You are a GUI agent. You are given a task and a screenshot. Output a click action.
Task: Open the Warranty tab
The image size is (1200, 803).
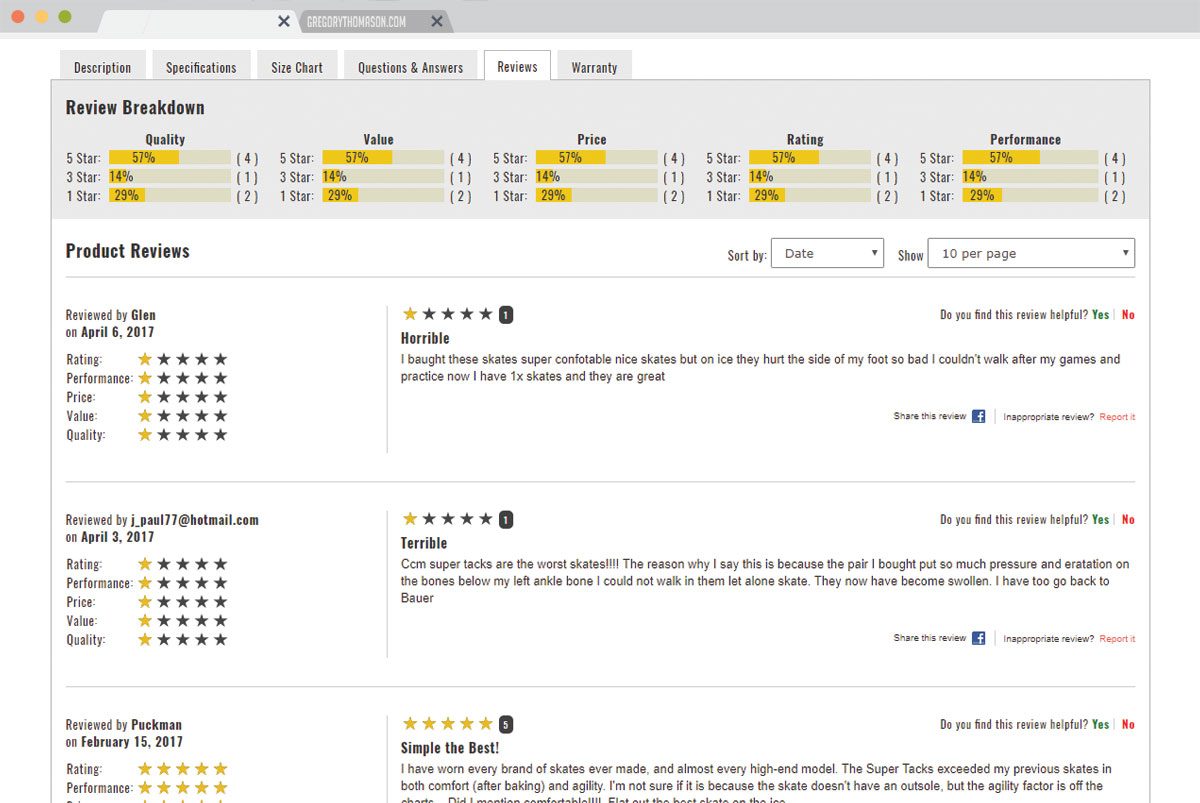pyautogui.click(x=594, y=67)
